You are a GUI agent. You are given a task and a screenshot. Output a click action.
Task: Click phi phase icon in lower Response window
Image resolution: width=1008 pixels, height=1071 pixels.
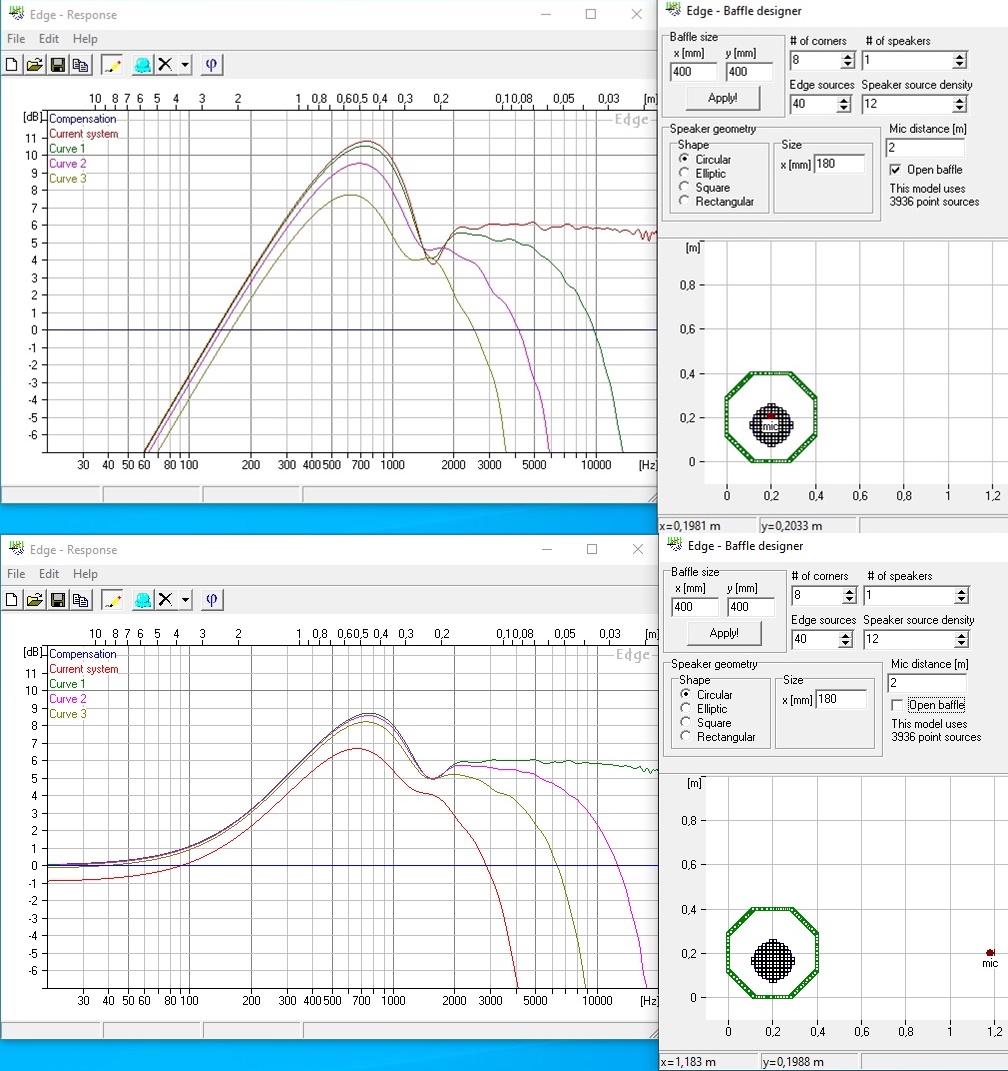(x=212, y=600)
